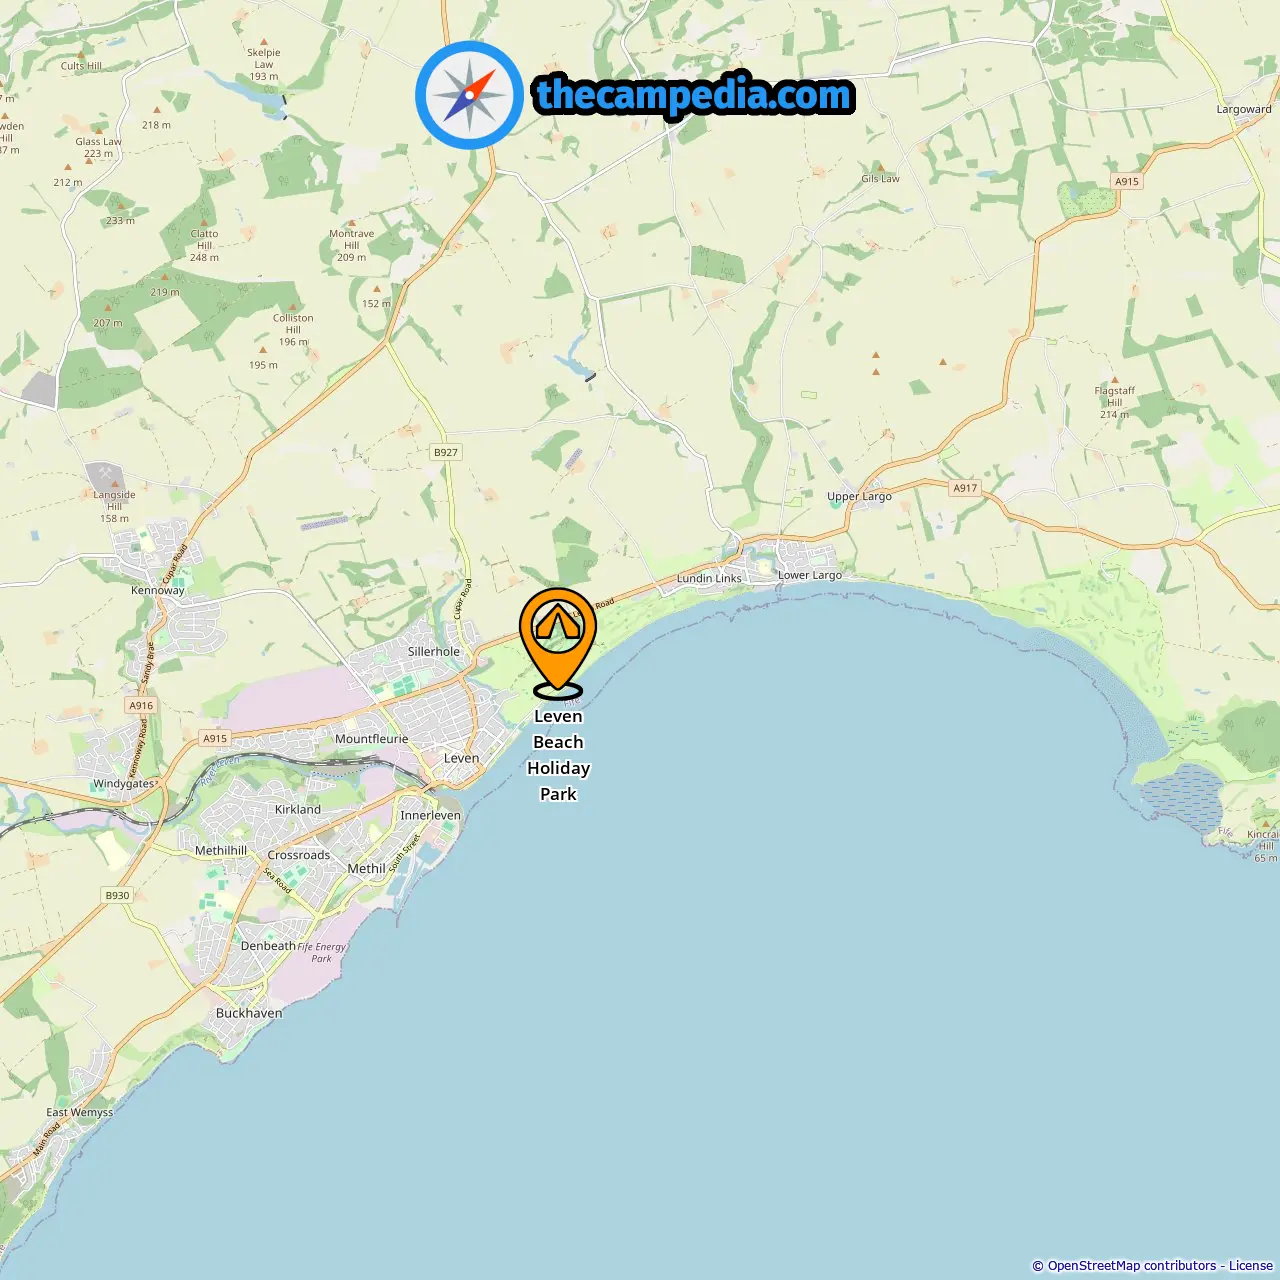Click the orange campsite tent marker pin
1280x1280 pixels.
pos(558,642)
